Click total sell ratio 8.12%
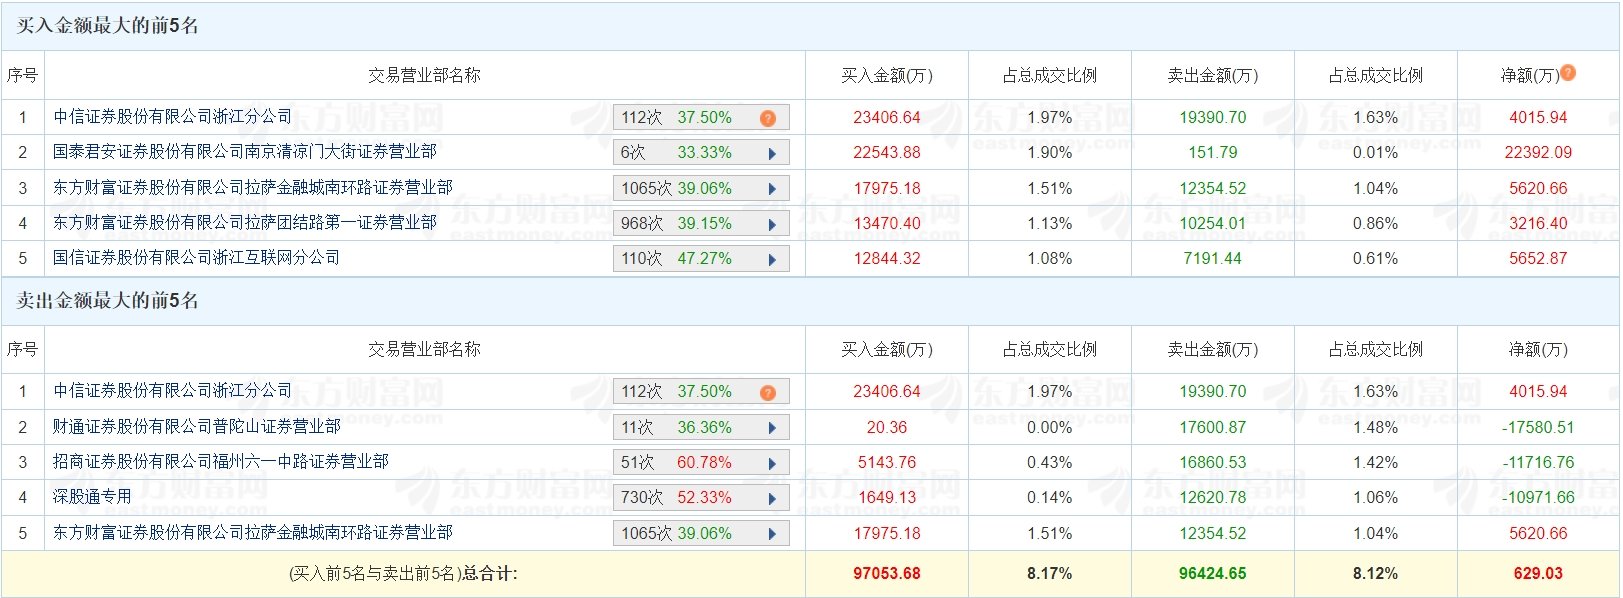The width and height of the screenshot is (1623, 598). pyautogui.click(x=1376, y=574)
